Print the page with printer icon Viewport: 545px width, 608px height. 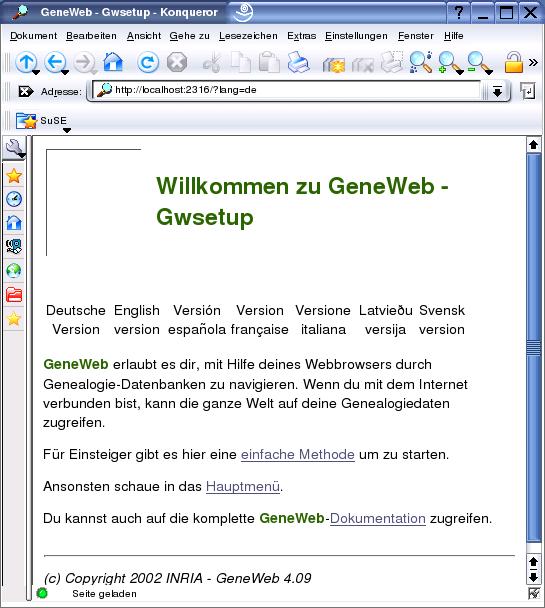click(298, 62)
